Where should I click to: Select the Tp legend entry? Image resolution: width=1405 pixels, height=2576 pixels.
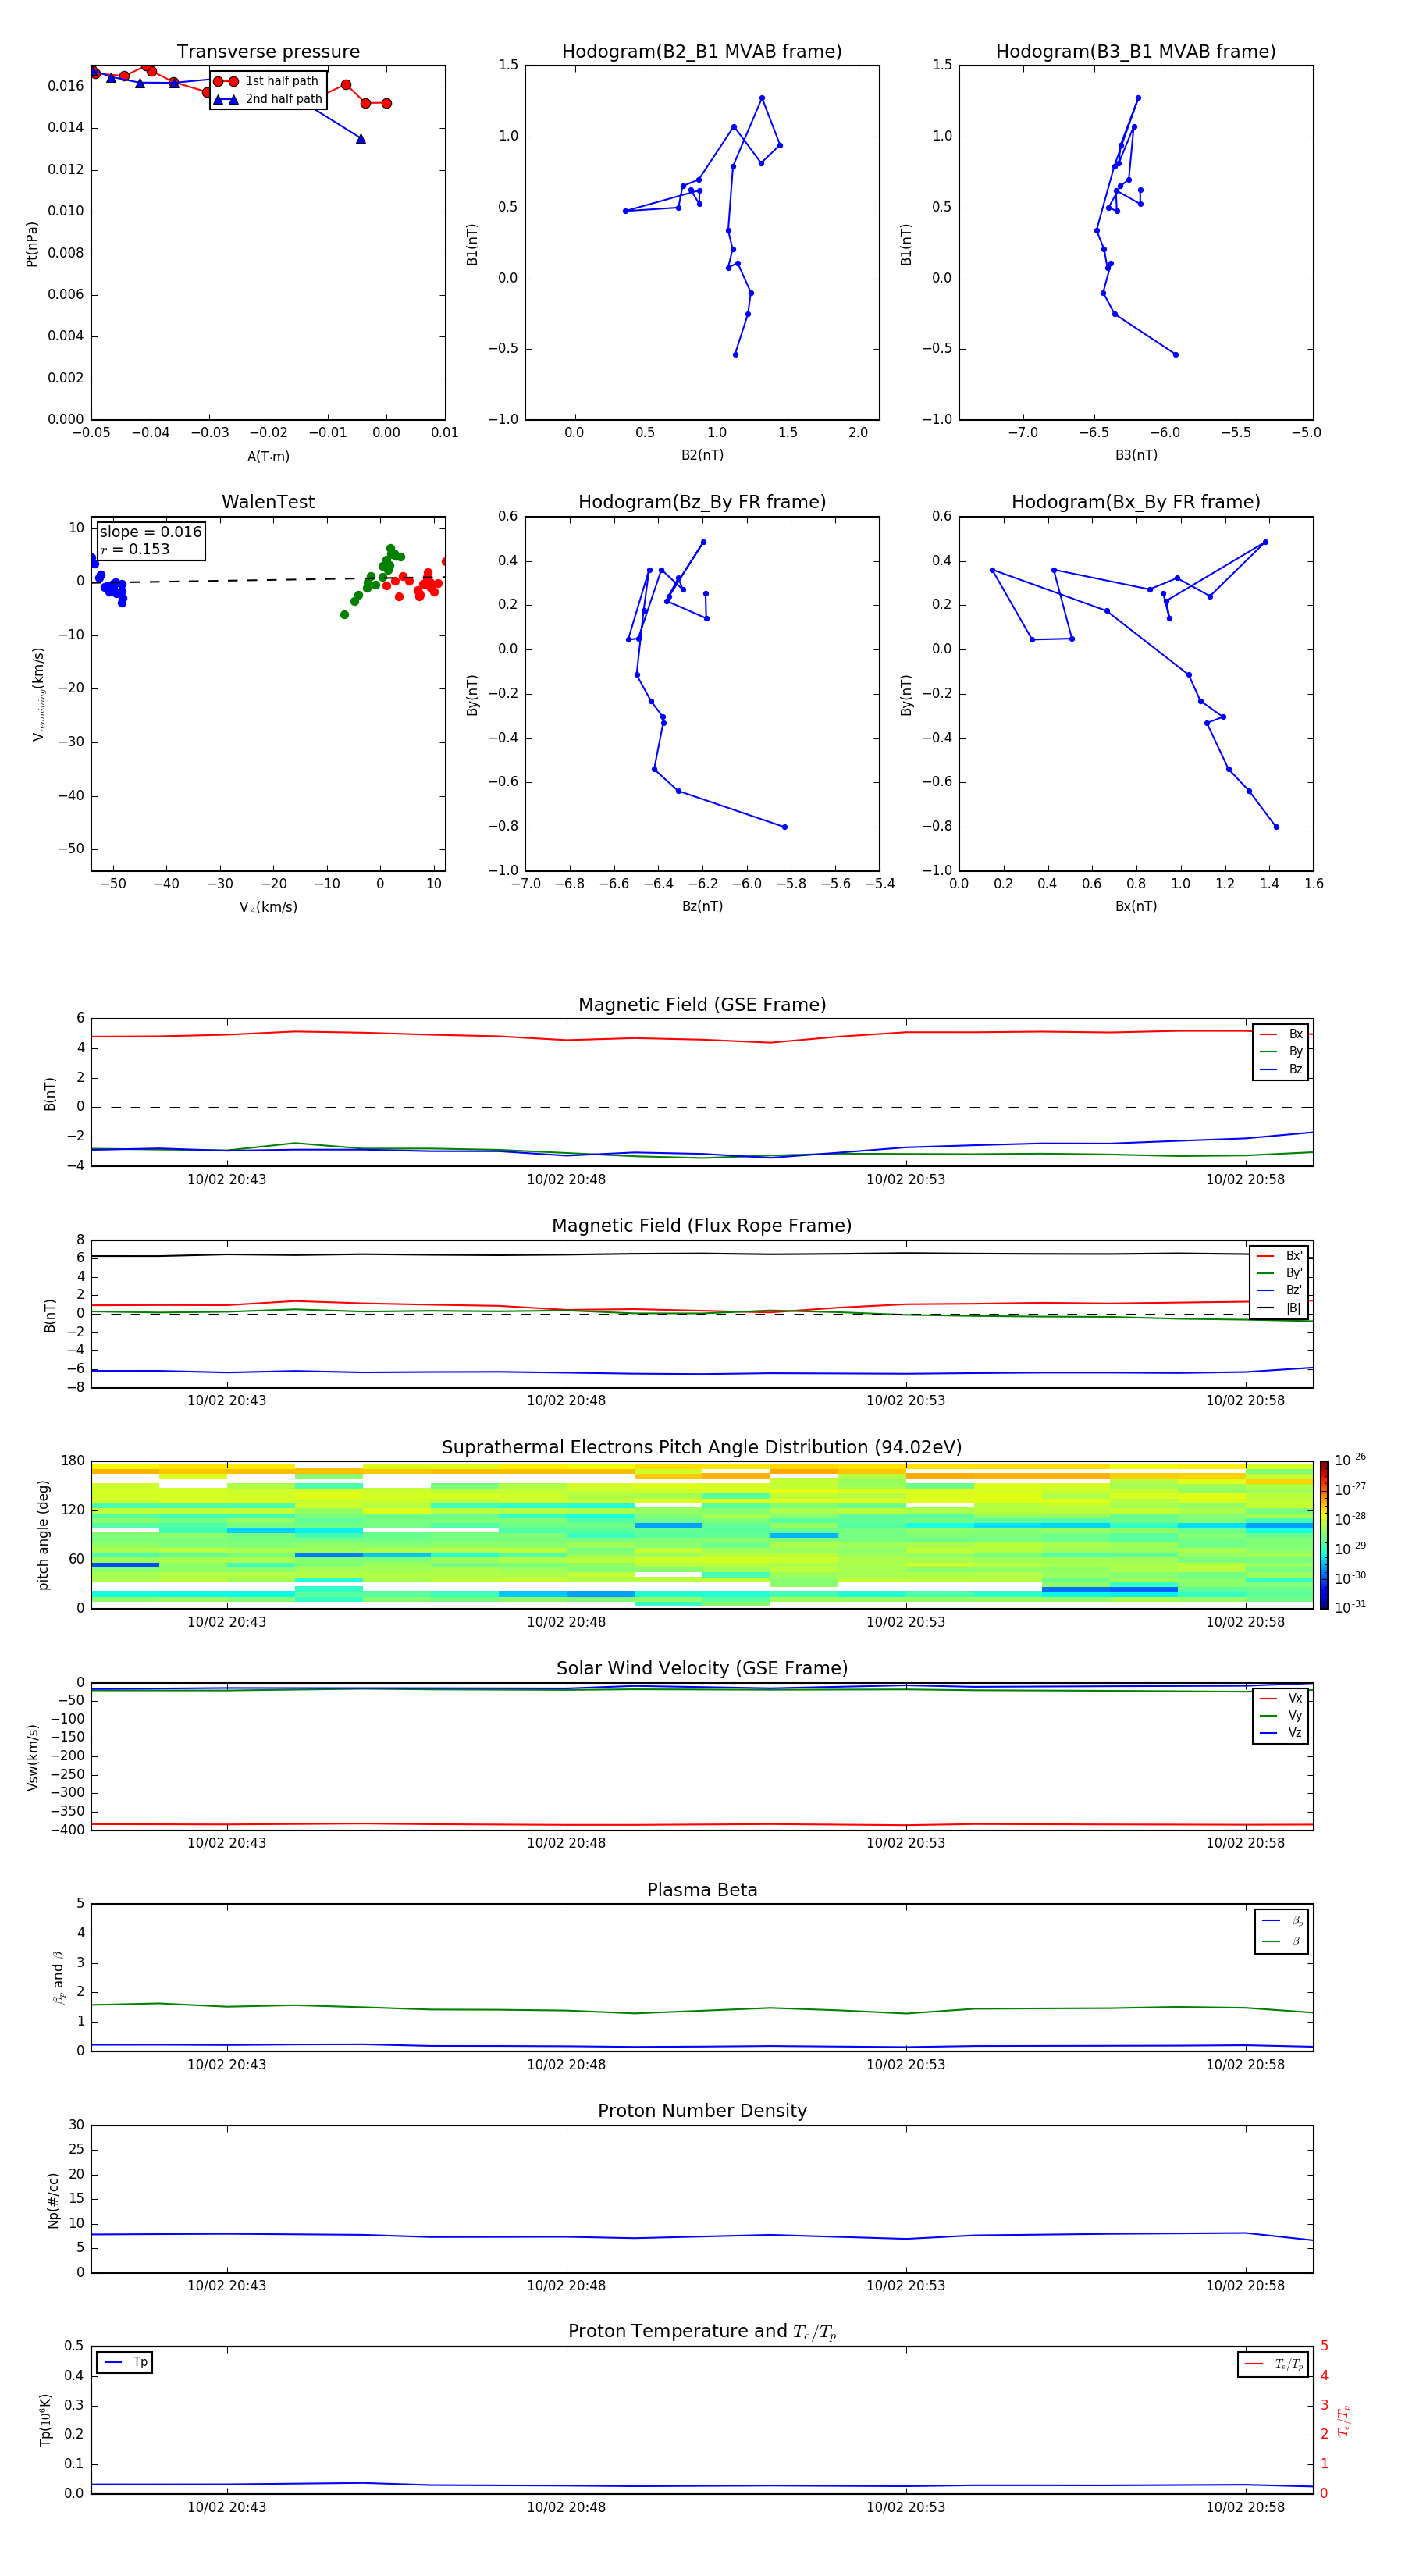pyautogui.click(x=125, y=2362)
